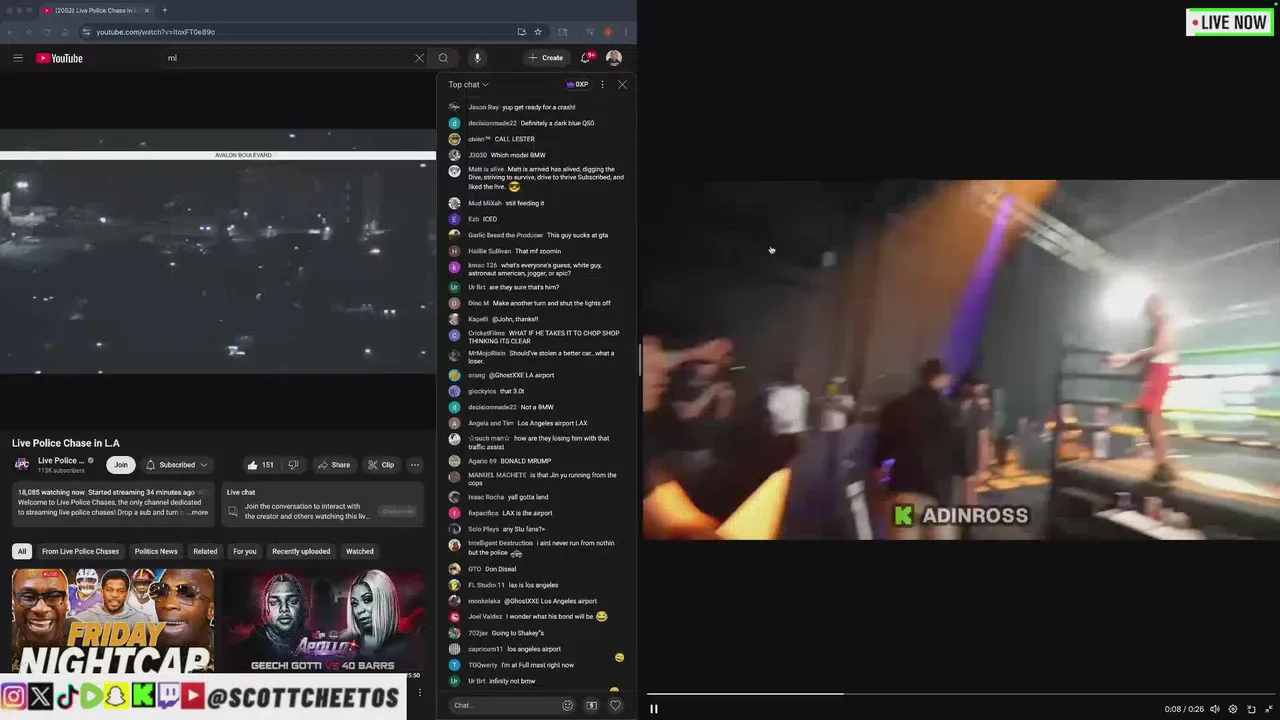The width and height of the screenshot is (1280, 720).
Task: Open the video title Live Police Chase in L.A
Action: tap(66, 443)
